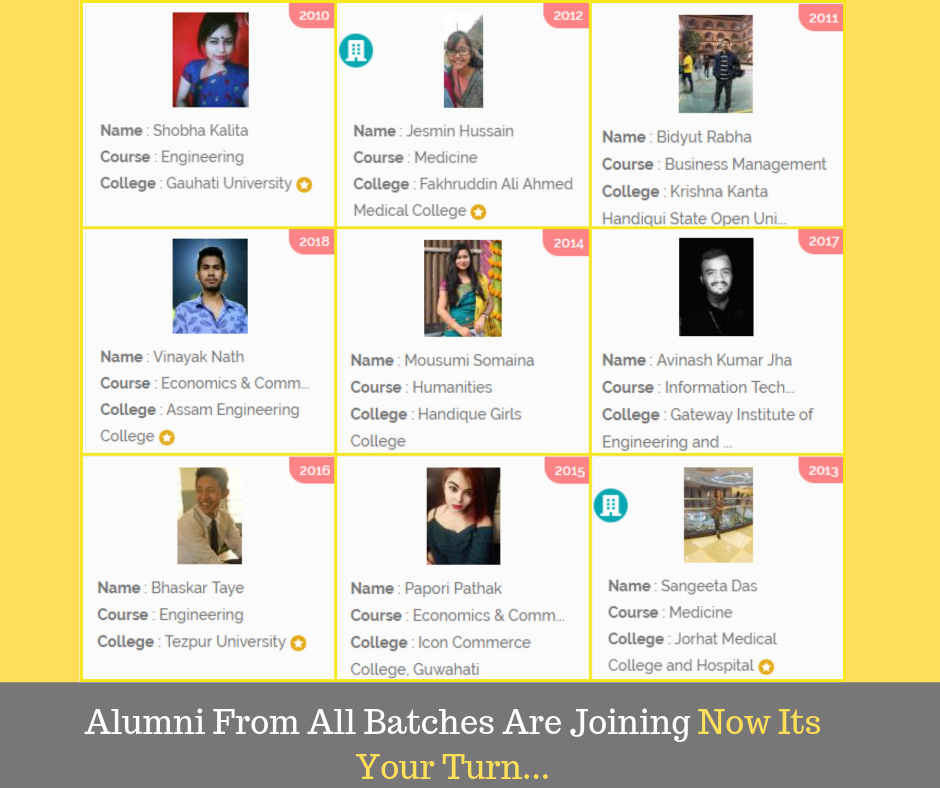Image resolution: width=940 pixels, height=788 pixels.
Task: Click the star badge next to Gauhati University
Action: coord(305,185)
